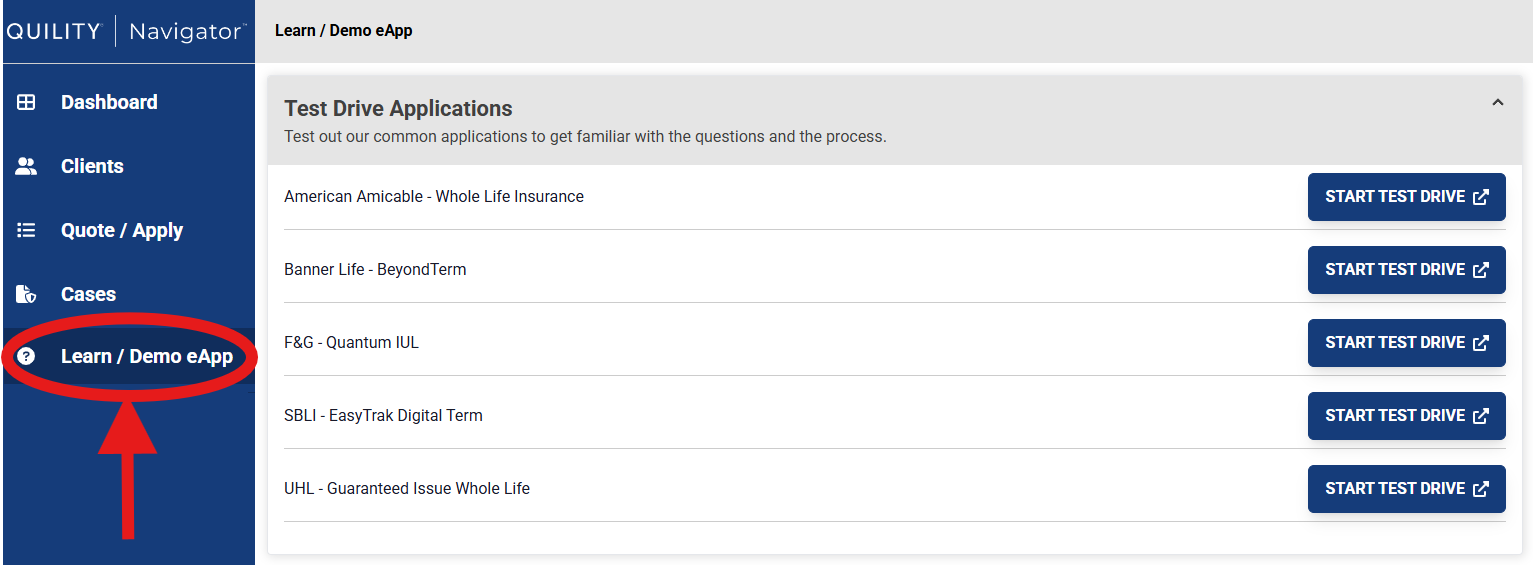Click the Test Drive Applications heading
Viewport: 1533px width, 565px height.
click(x=398, y=108)
